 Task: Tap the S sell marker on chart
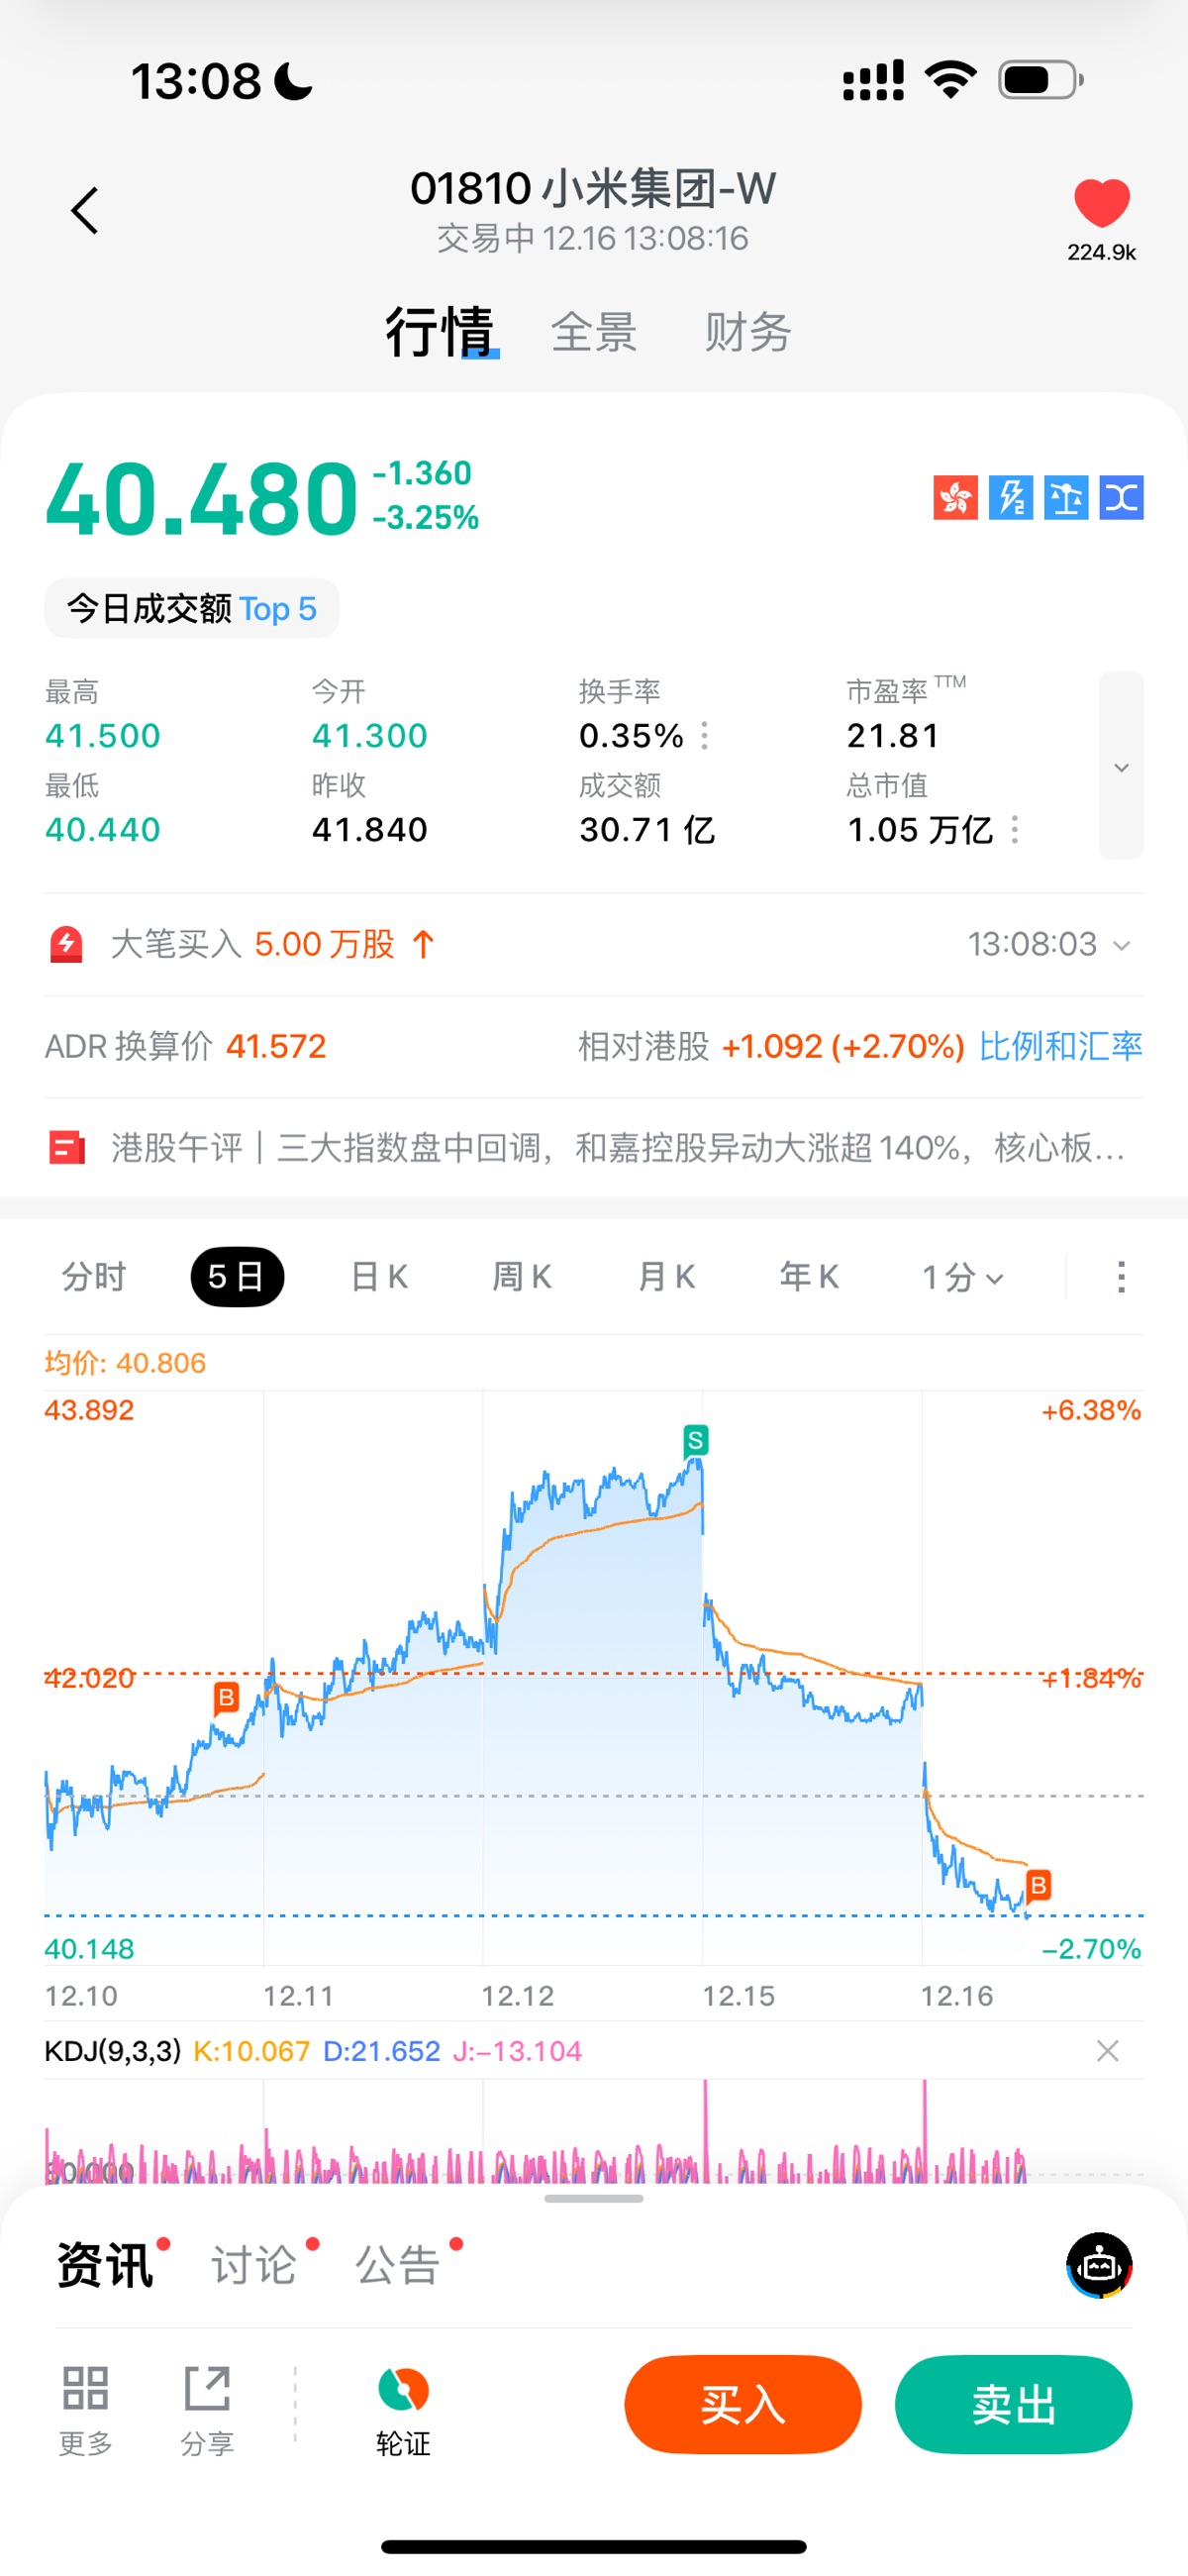click(x=695, y=1440)
